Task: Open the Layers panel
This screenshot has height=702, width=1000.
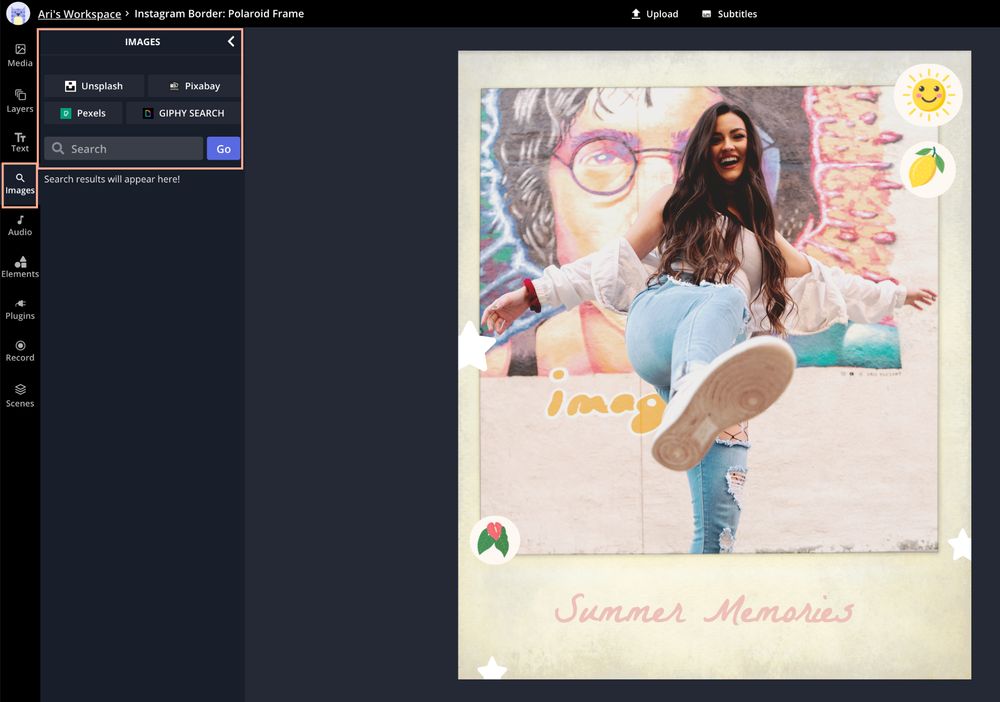Action: pyautogui.click(x=20, y=100)
